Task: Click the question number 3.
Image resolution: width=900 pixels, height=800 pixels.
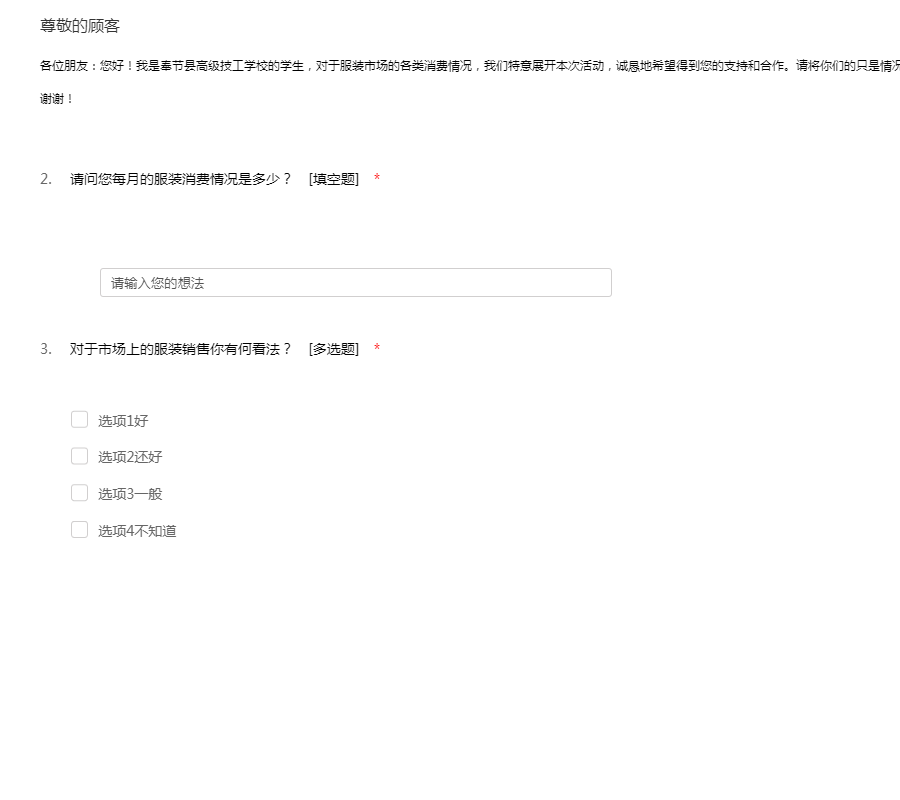Action: coord(45,349)
